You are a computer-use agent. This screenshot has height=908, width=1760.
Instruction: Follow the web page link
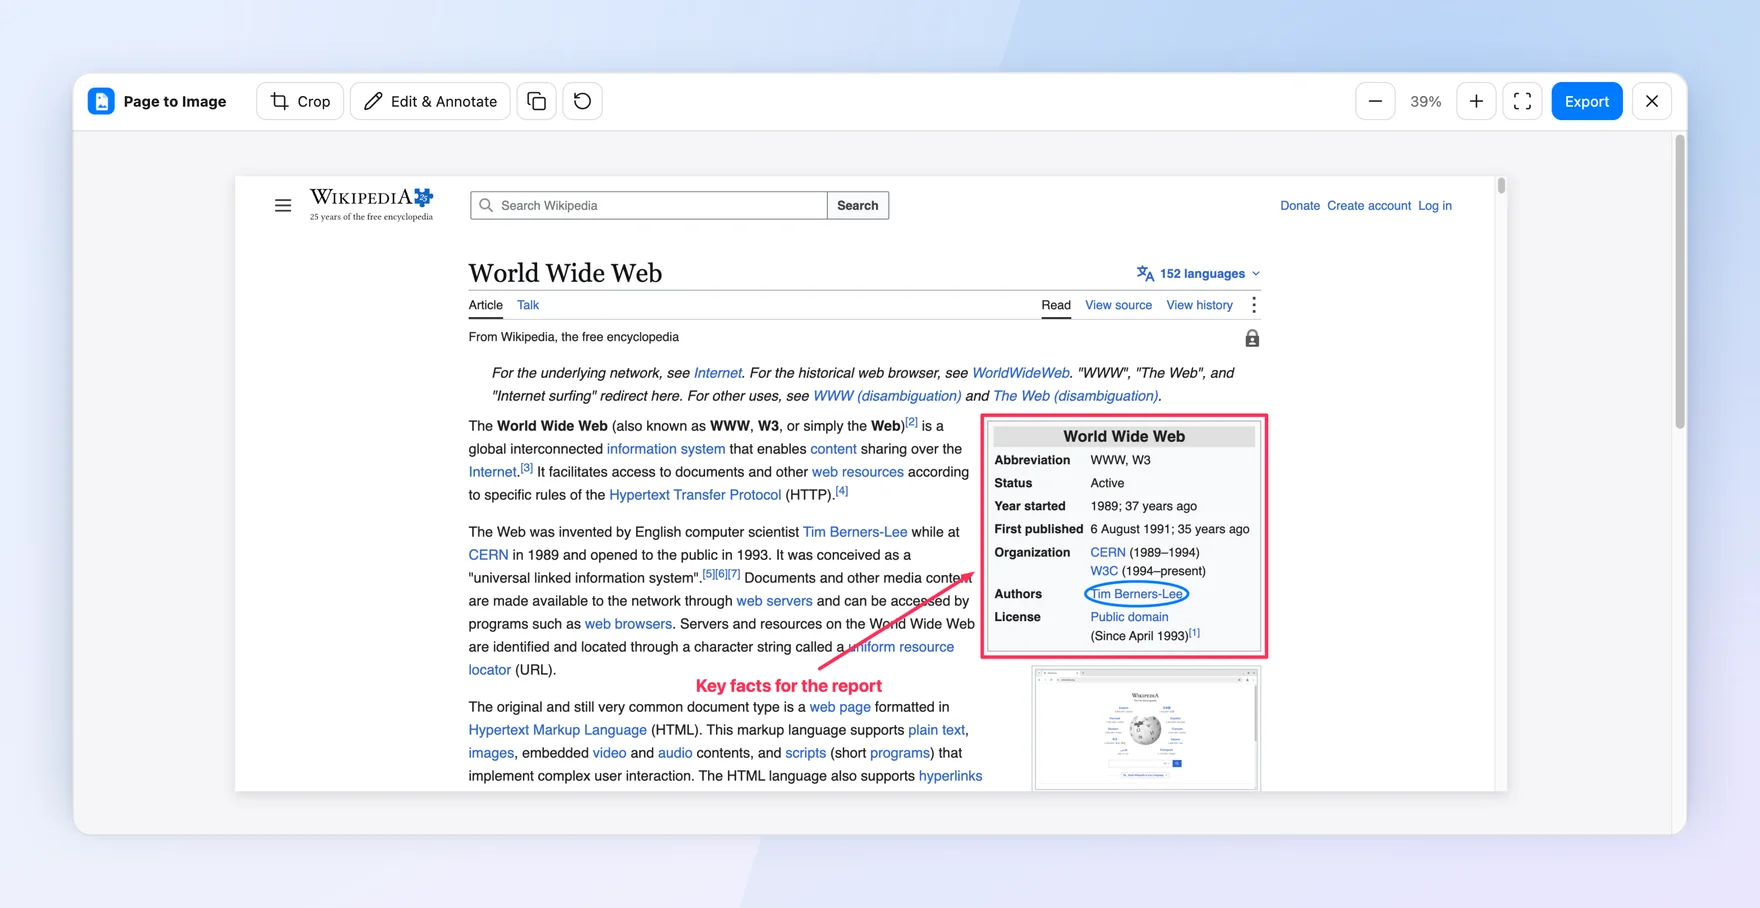(840, 707)
